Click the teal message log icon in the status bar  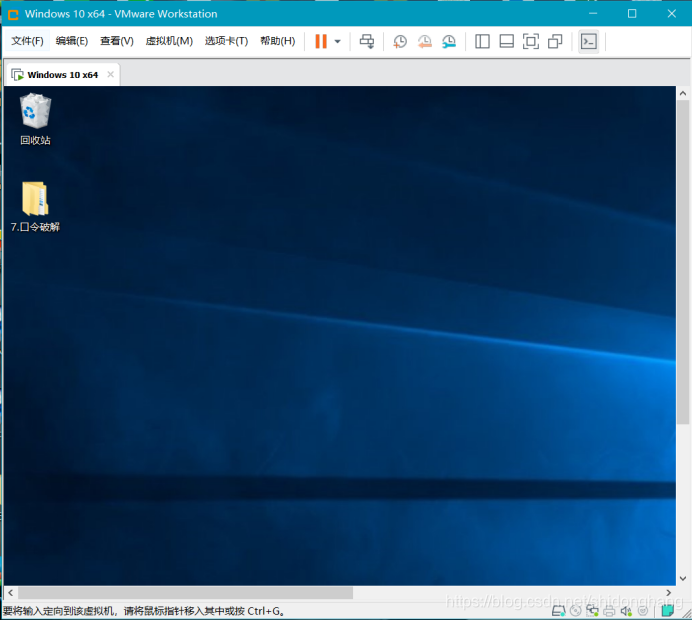click(x=667, y=611)
